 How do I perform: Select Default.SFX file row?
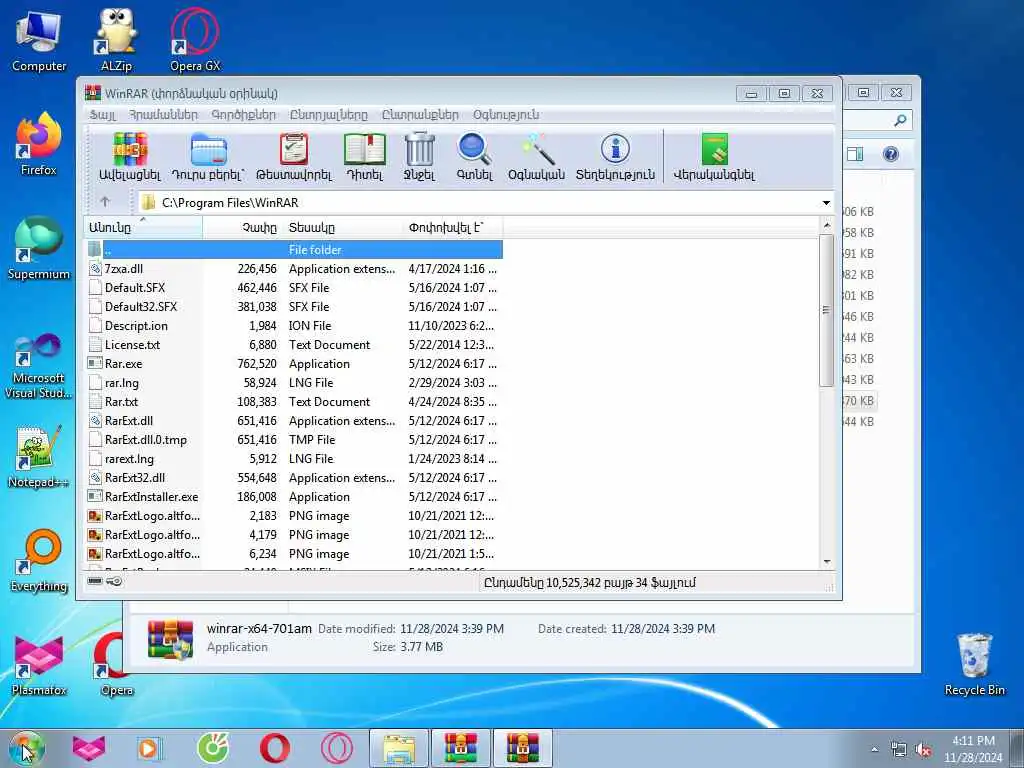294,287
